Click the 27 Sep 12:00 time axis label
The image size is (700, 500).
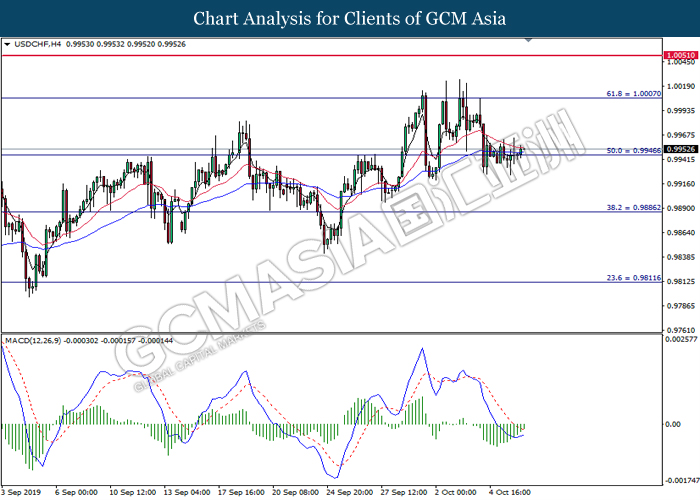(405, 493)
